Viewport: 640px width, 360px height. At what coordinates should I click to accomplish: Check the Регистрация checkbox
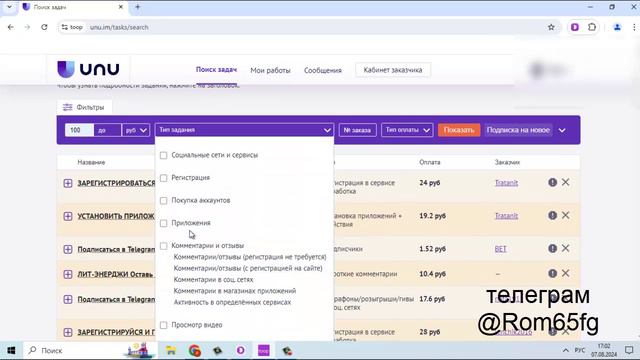pos(163,178)
